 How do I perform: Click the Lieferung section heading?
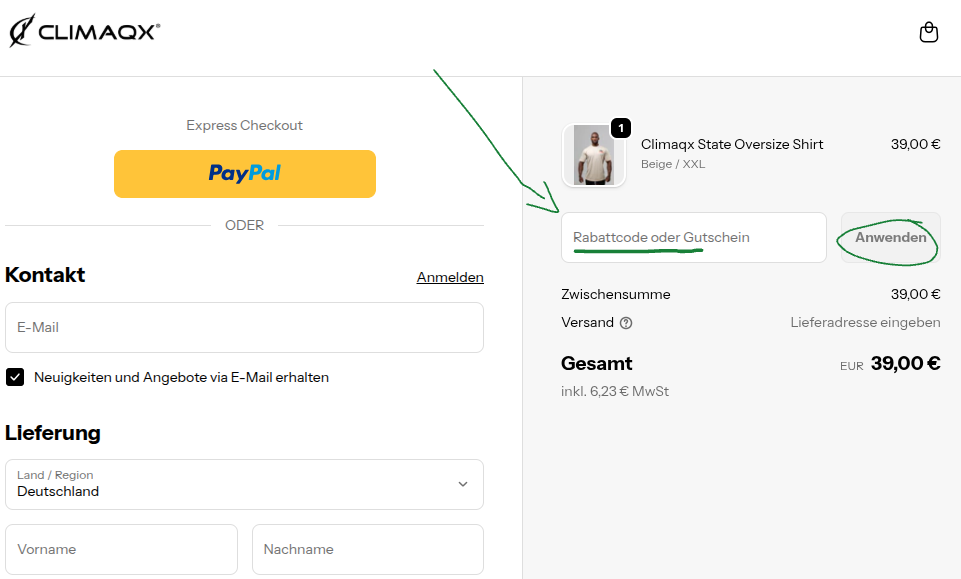coord(53,433)
